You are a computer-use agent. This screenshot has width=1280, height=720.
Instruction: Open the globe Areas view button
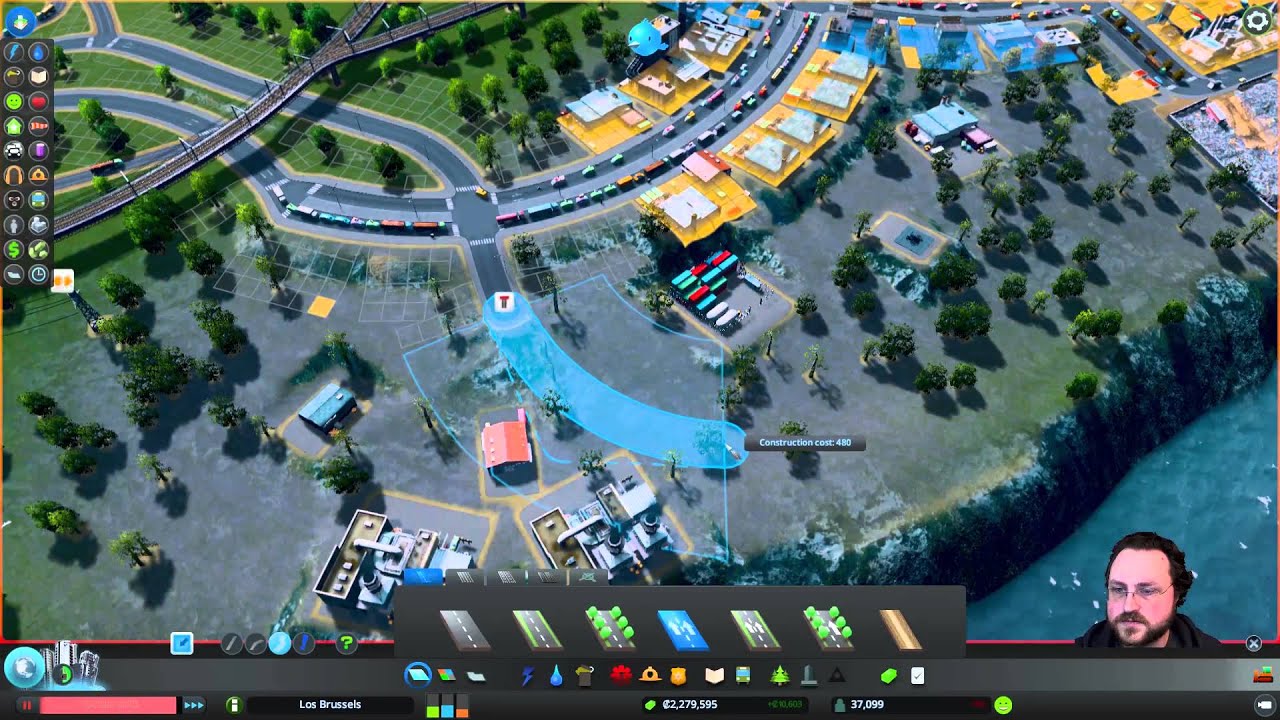coord(24,667)
